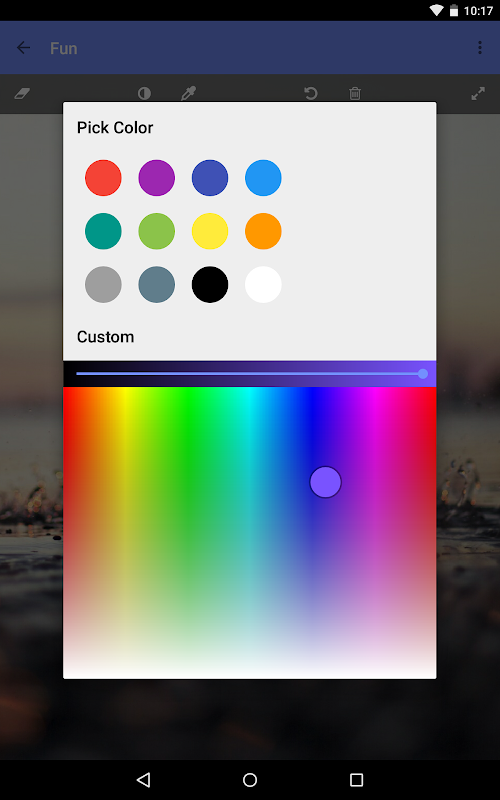Activate the eyedropper color picker
The width and height of the screenshot is (500, 800).
pyautogui.click(x=188, y=93)
